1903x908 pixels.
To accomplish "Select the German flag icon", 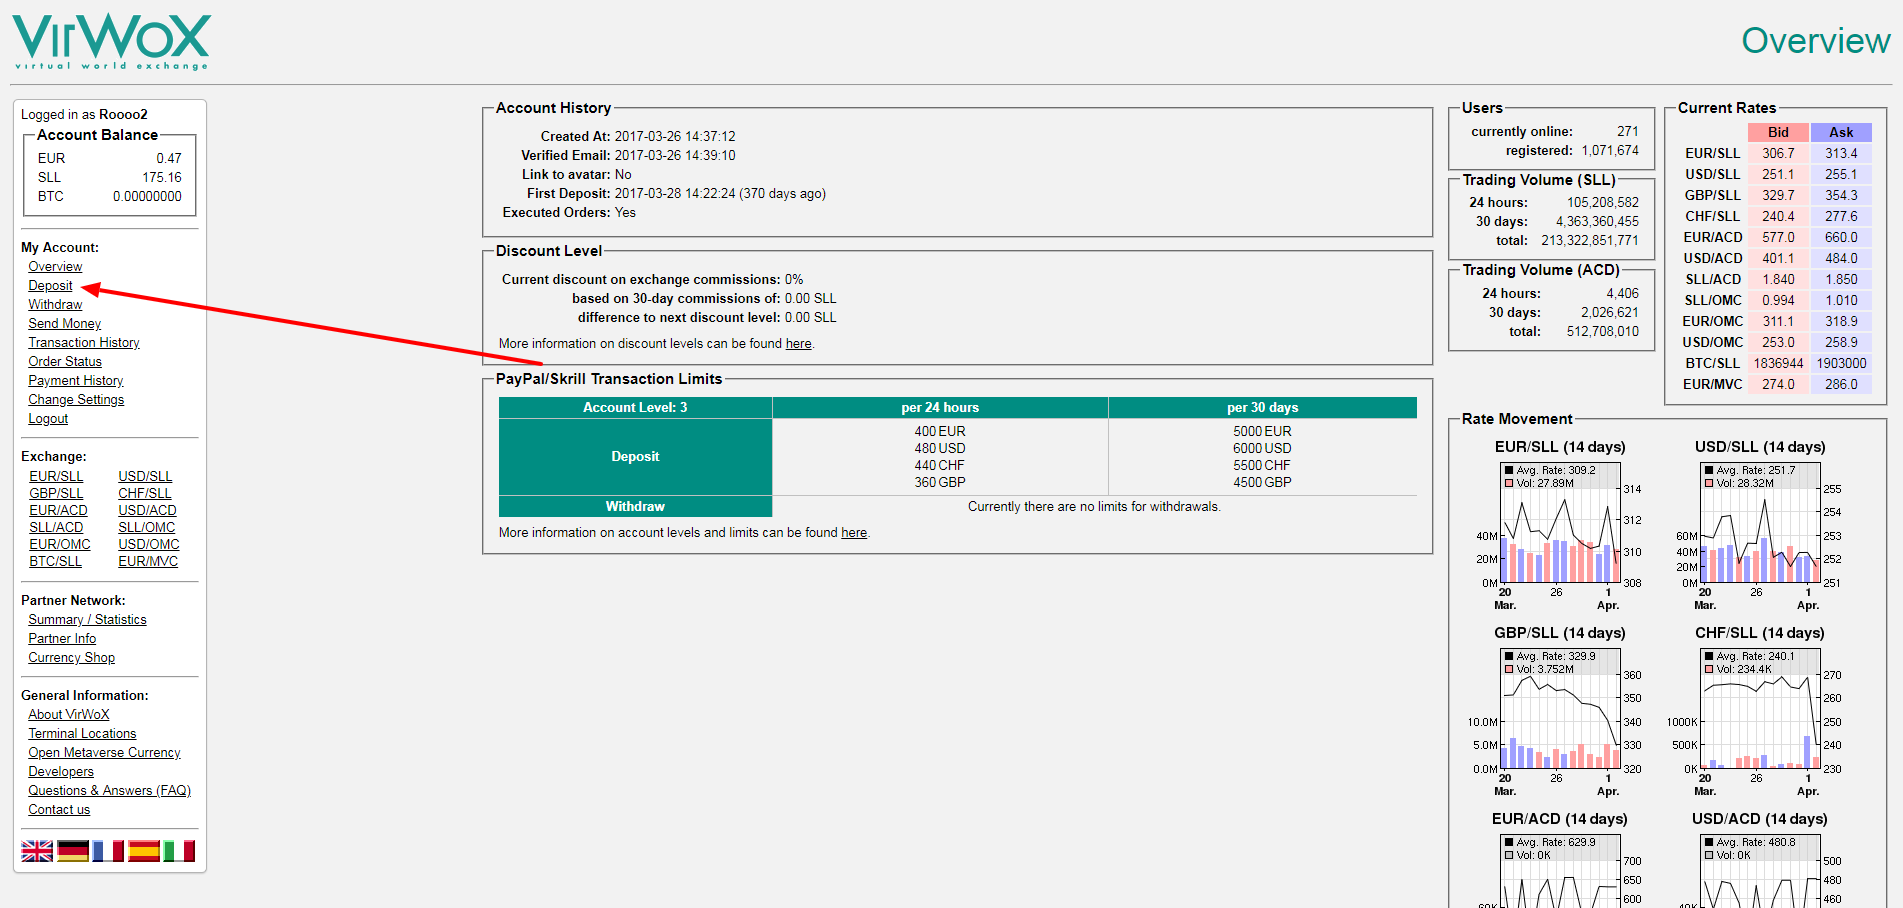I will [x=73, y=851].
